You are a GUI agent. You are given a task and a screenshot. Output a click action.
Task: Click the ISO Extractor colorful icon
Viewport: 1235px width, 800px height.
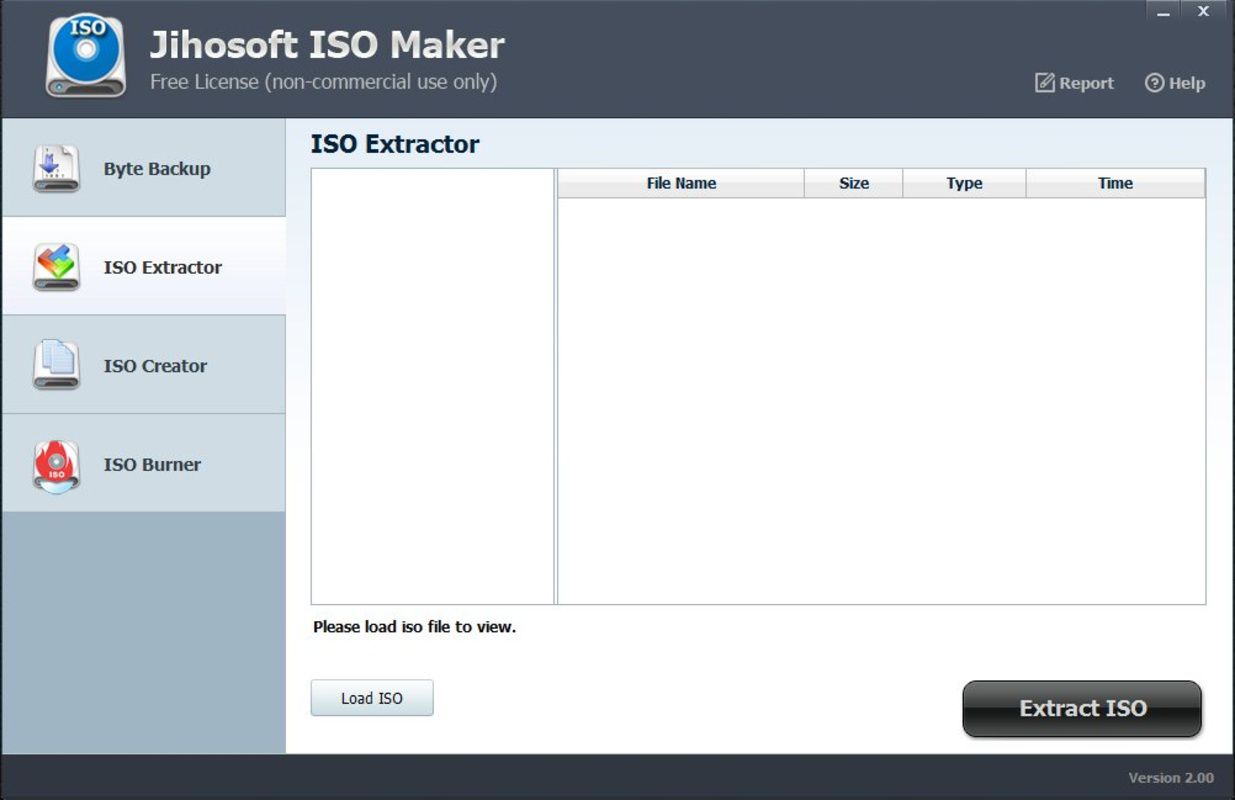tap(56, 267)
